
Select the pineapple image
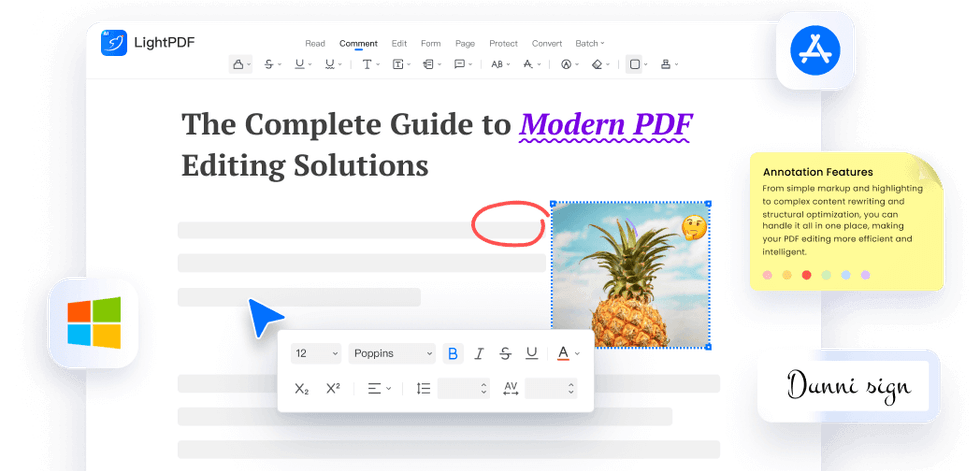630,275
